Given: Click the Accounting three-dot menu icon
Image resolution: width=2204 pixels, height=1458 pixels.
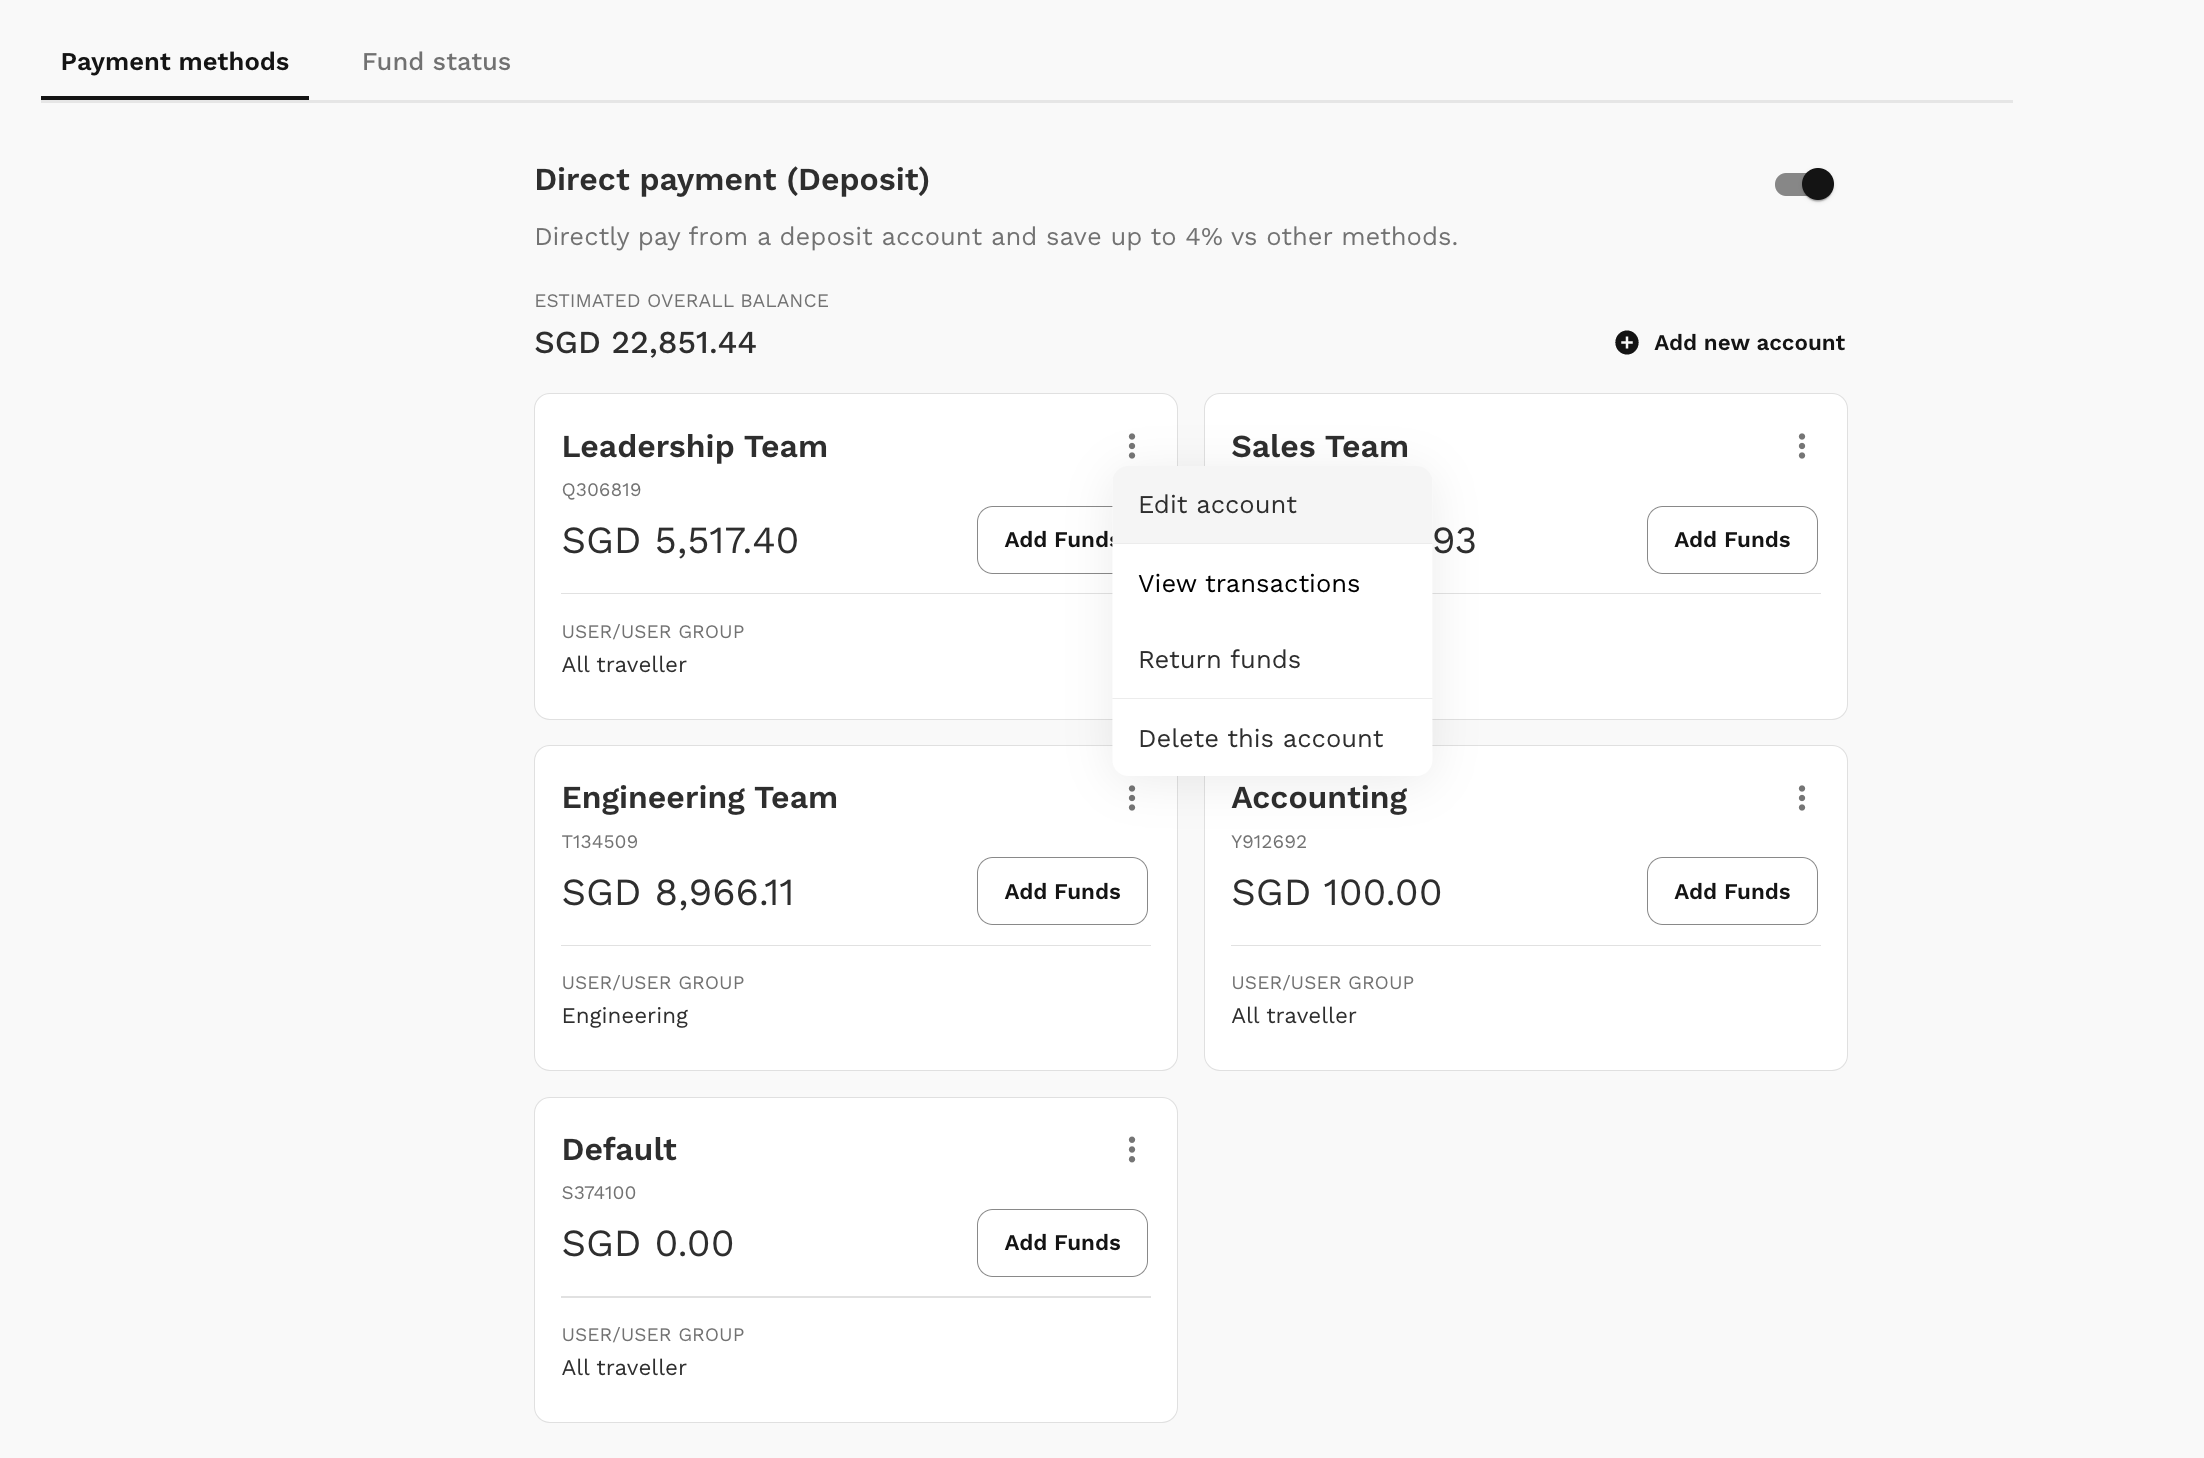Looking at the screenshot, I should 1802,797.
